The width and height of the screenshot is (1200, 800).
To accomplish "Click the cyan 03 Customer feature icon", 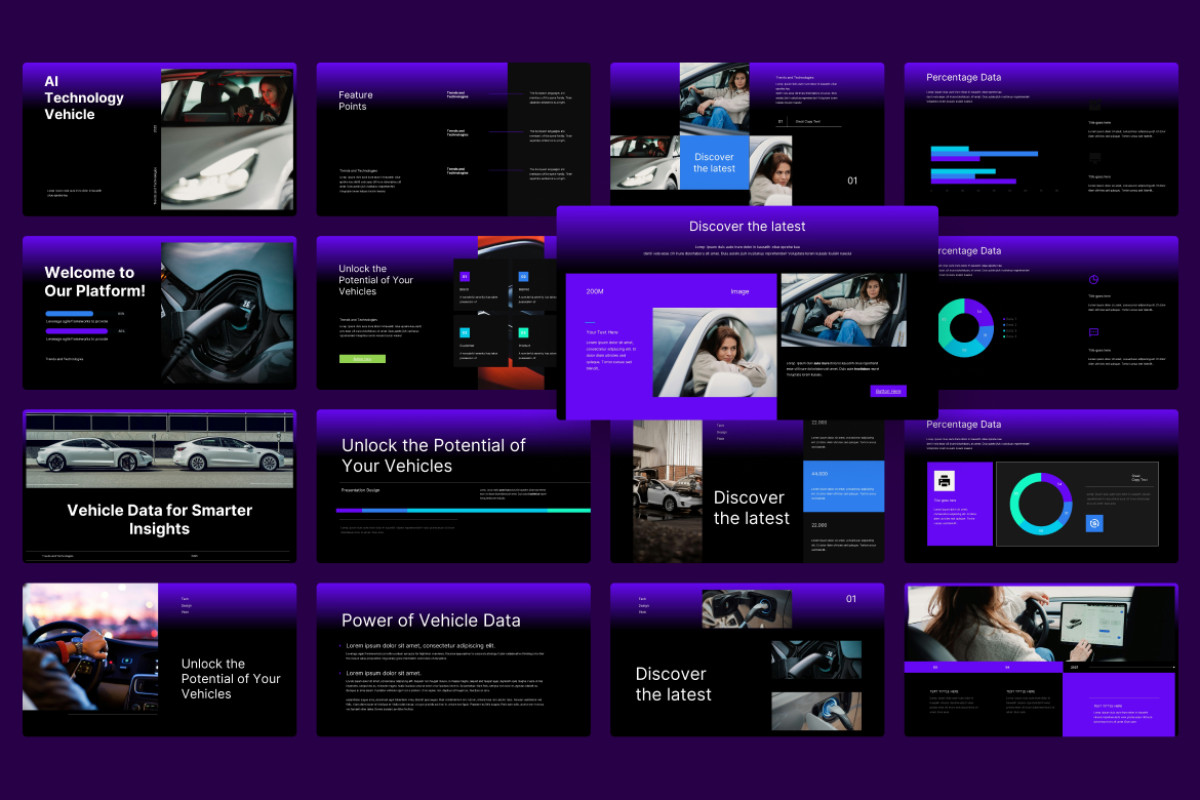I will click(x=464, y=334).
